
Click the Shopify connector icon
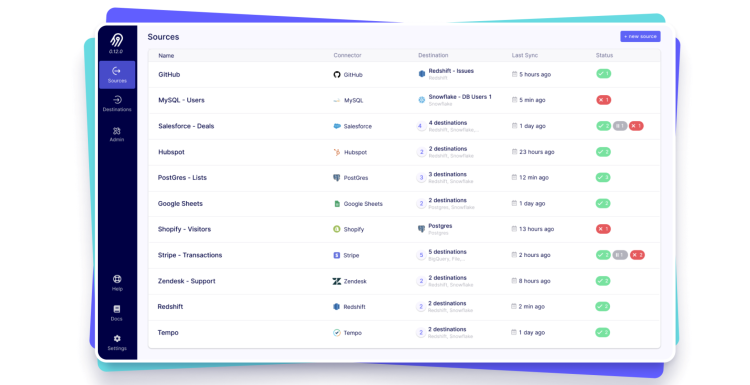click(337, 229)
